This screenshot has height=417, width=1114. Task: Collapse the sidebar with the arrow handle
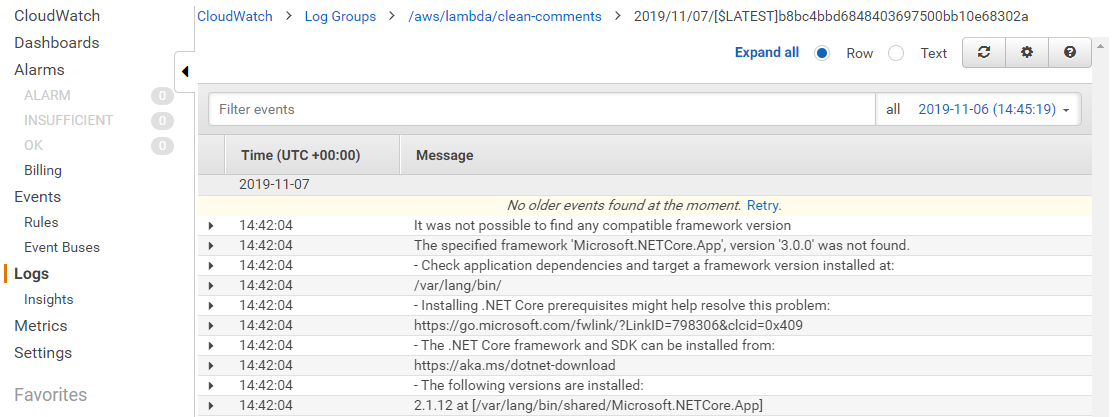pos(185,72)
